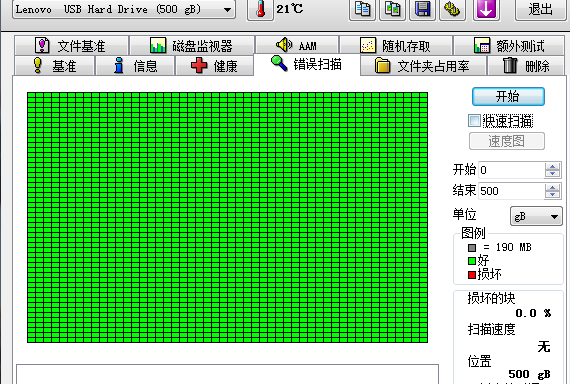The width and height of the screenshot is (570, 384).
Task: Switch to the 随机存取 tab
Action: pos(396,46)
